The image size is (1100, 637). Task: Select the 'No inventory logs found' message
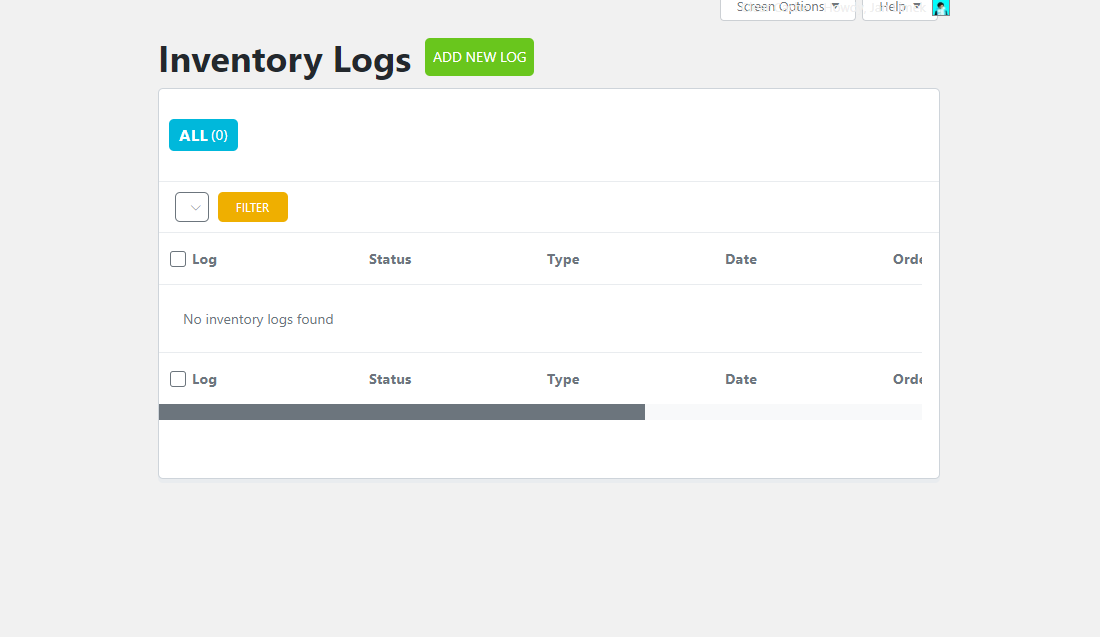258,319
